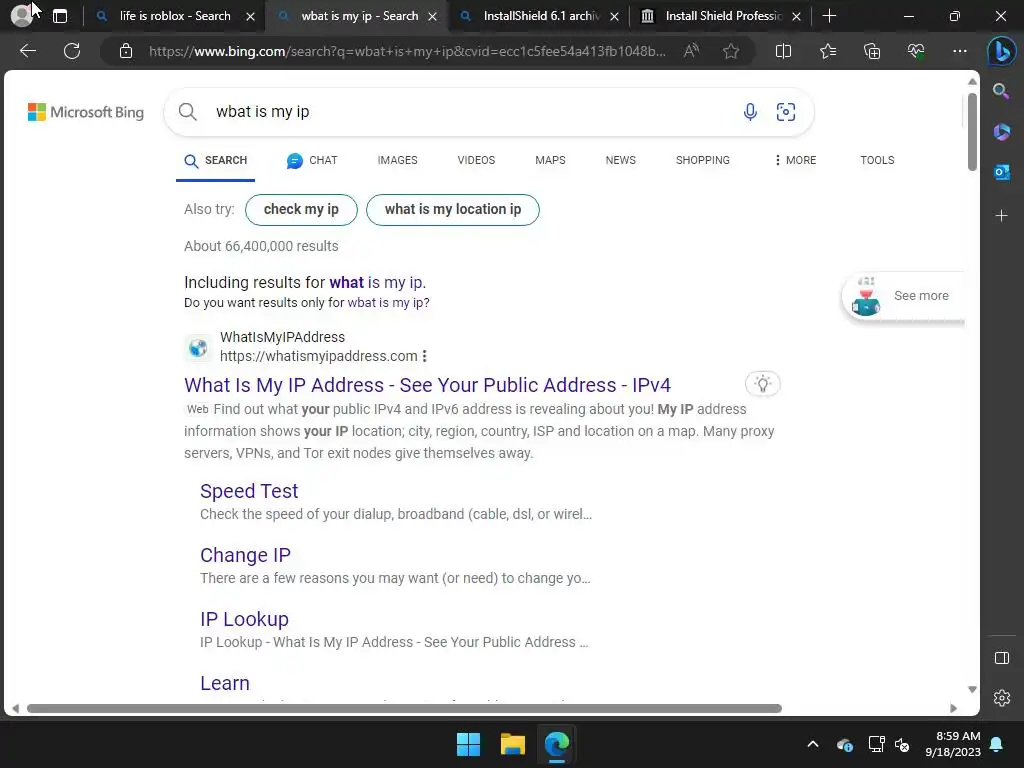The image size is (1024, 768).
Task: Click the OneDrive tray icon
Action: pos(844,744)
